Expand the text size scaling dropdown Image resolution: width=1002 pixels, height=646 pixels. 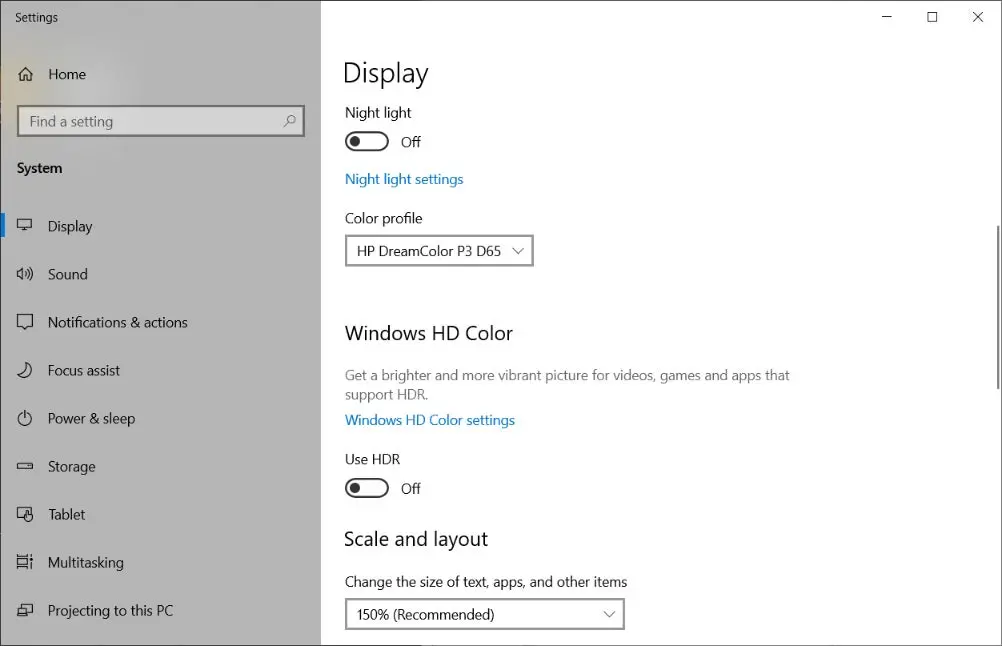click(x=484, y=613)
